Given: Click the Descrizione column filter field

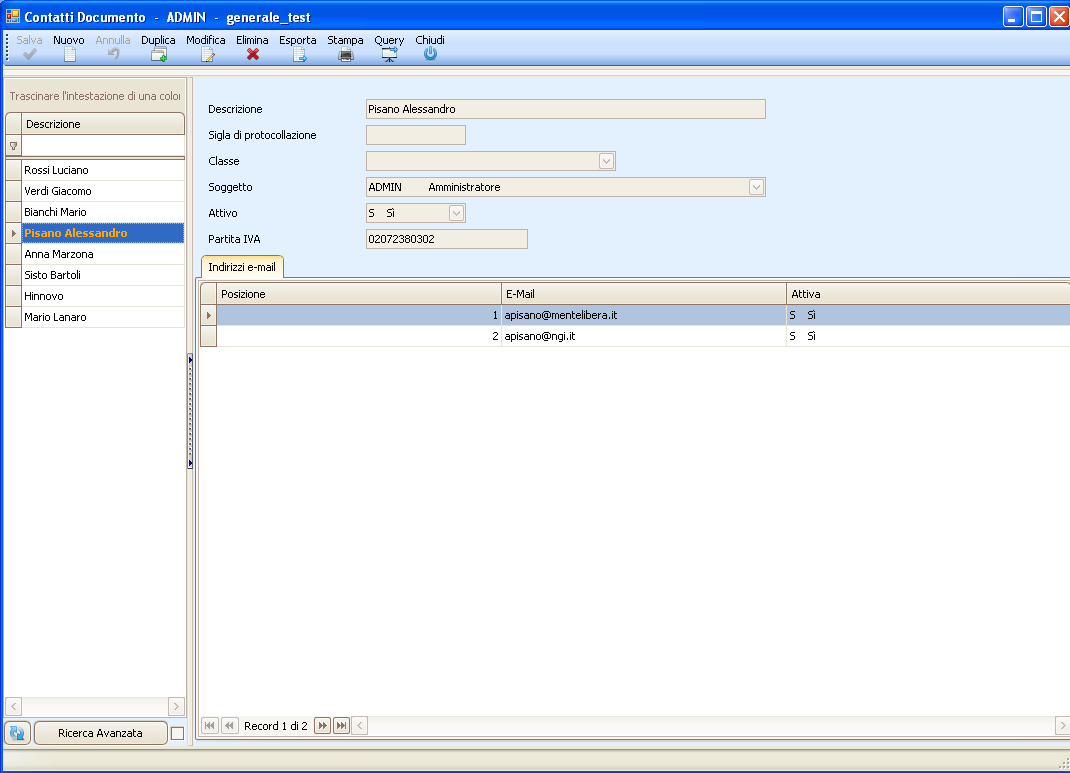Looking at the screenshot, I should (103, 145).
